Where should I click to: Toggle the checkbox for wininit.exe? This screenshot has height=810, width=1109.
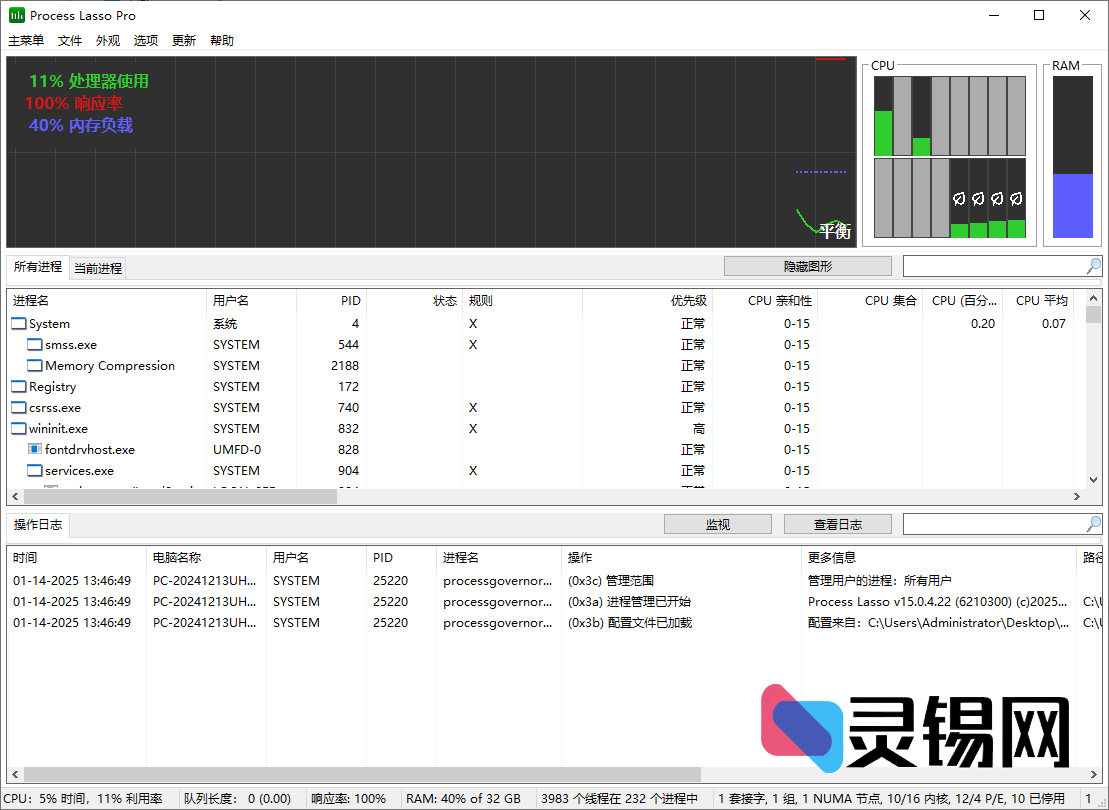click(17, 428)
